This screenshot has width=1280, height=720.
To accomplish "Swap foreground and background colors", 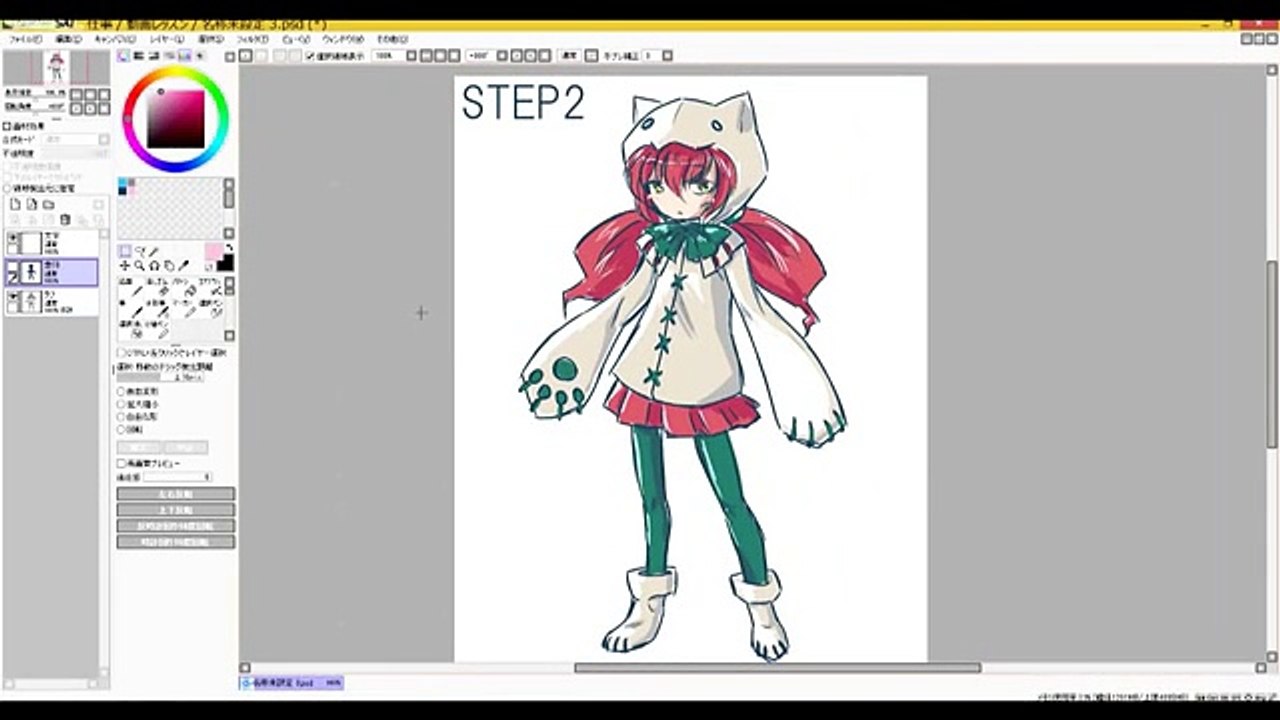I will [228, 248].
